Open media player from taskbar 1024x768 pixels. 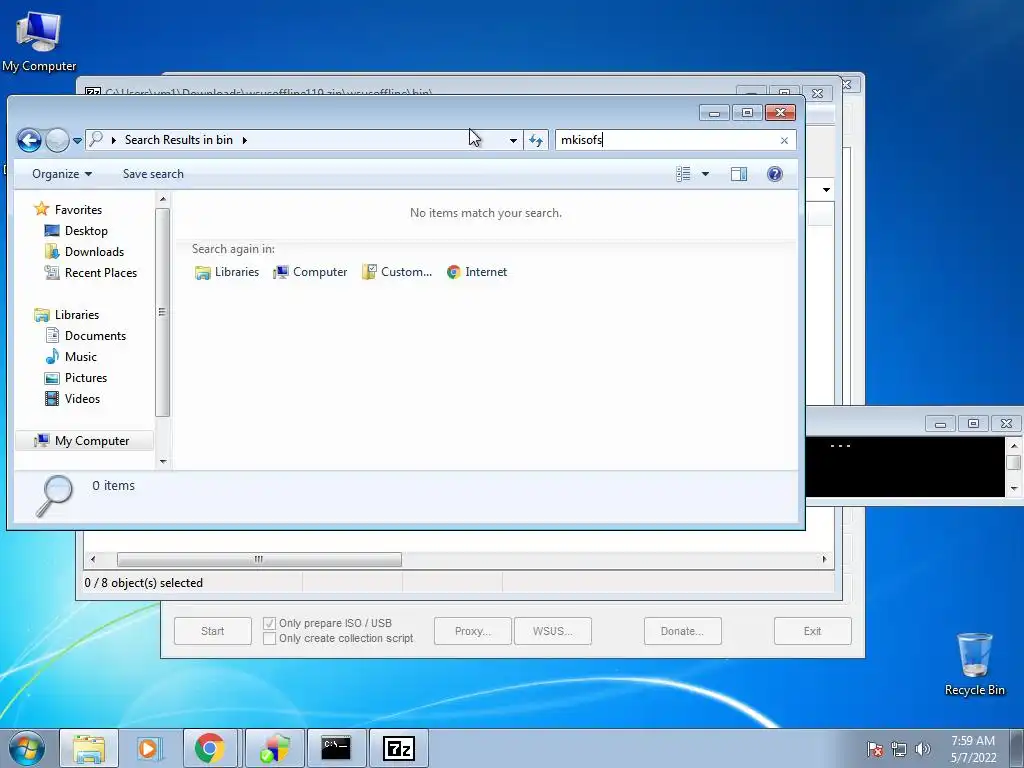tap(149, 748)
